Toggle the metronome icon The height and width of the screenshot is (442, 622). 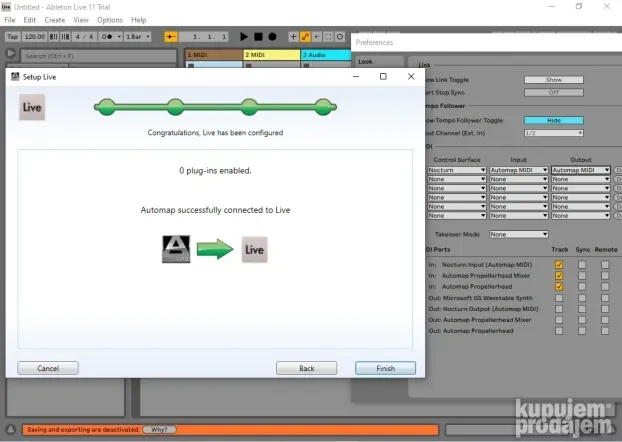click(x=107, y=37)
